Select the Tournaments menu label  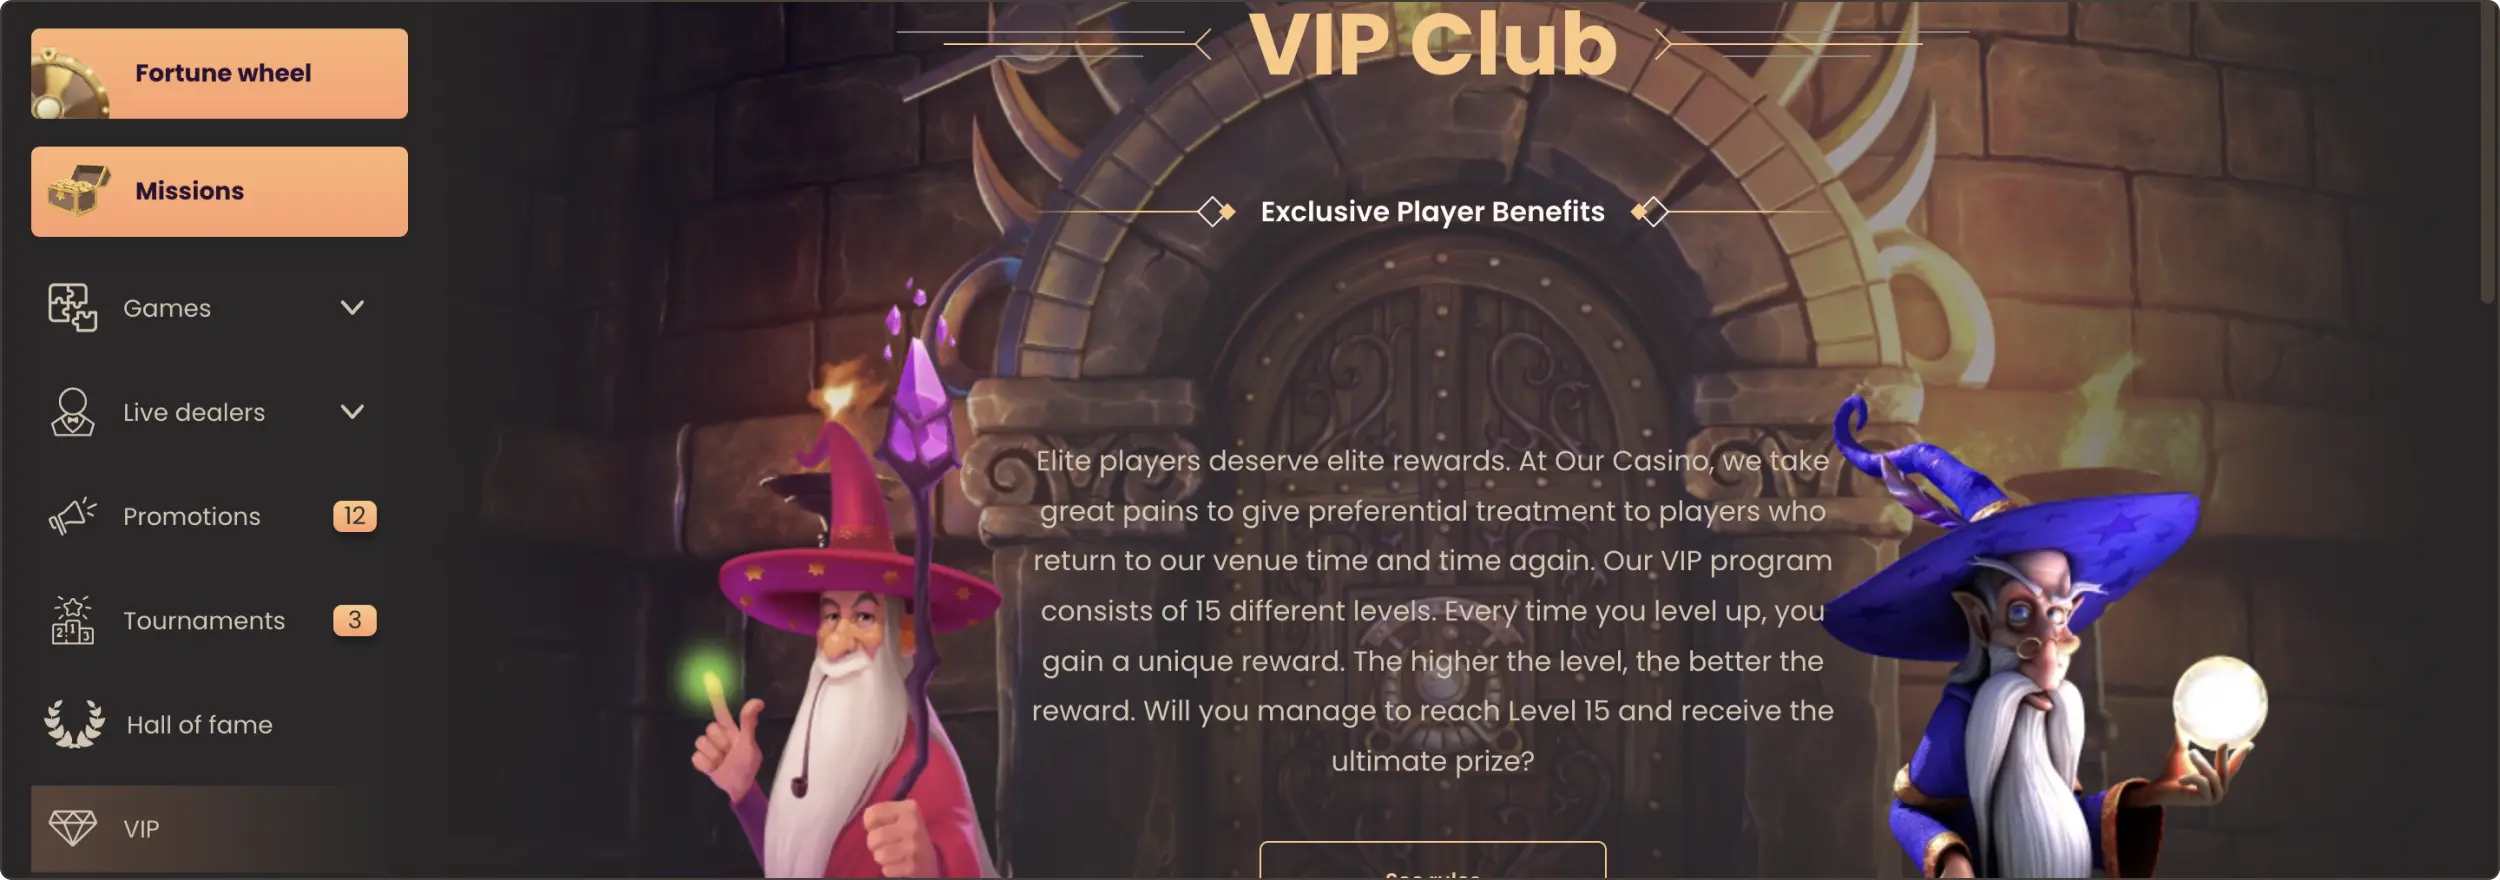click(204, 621)
